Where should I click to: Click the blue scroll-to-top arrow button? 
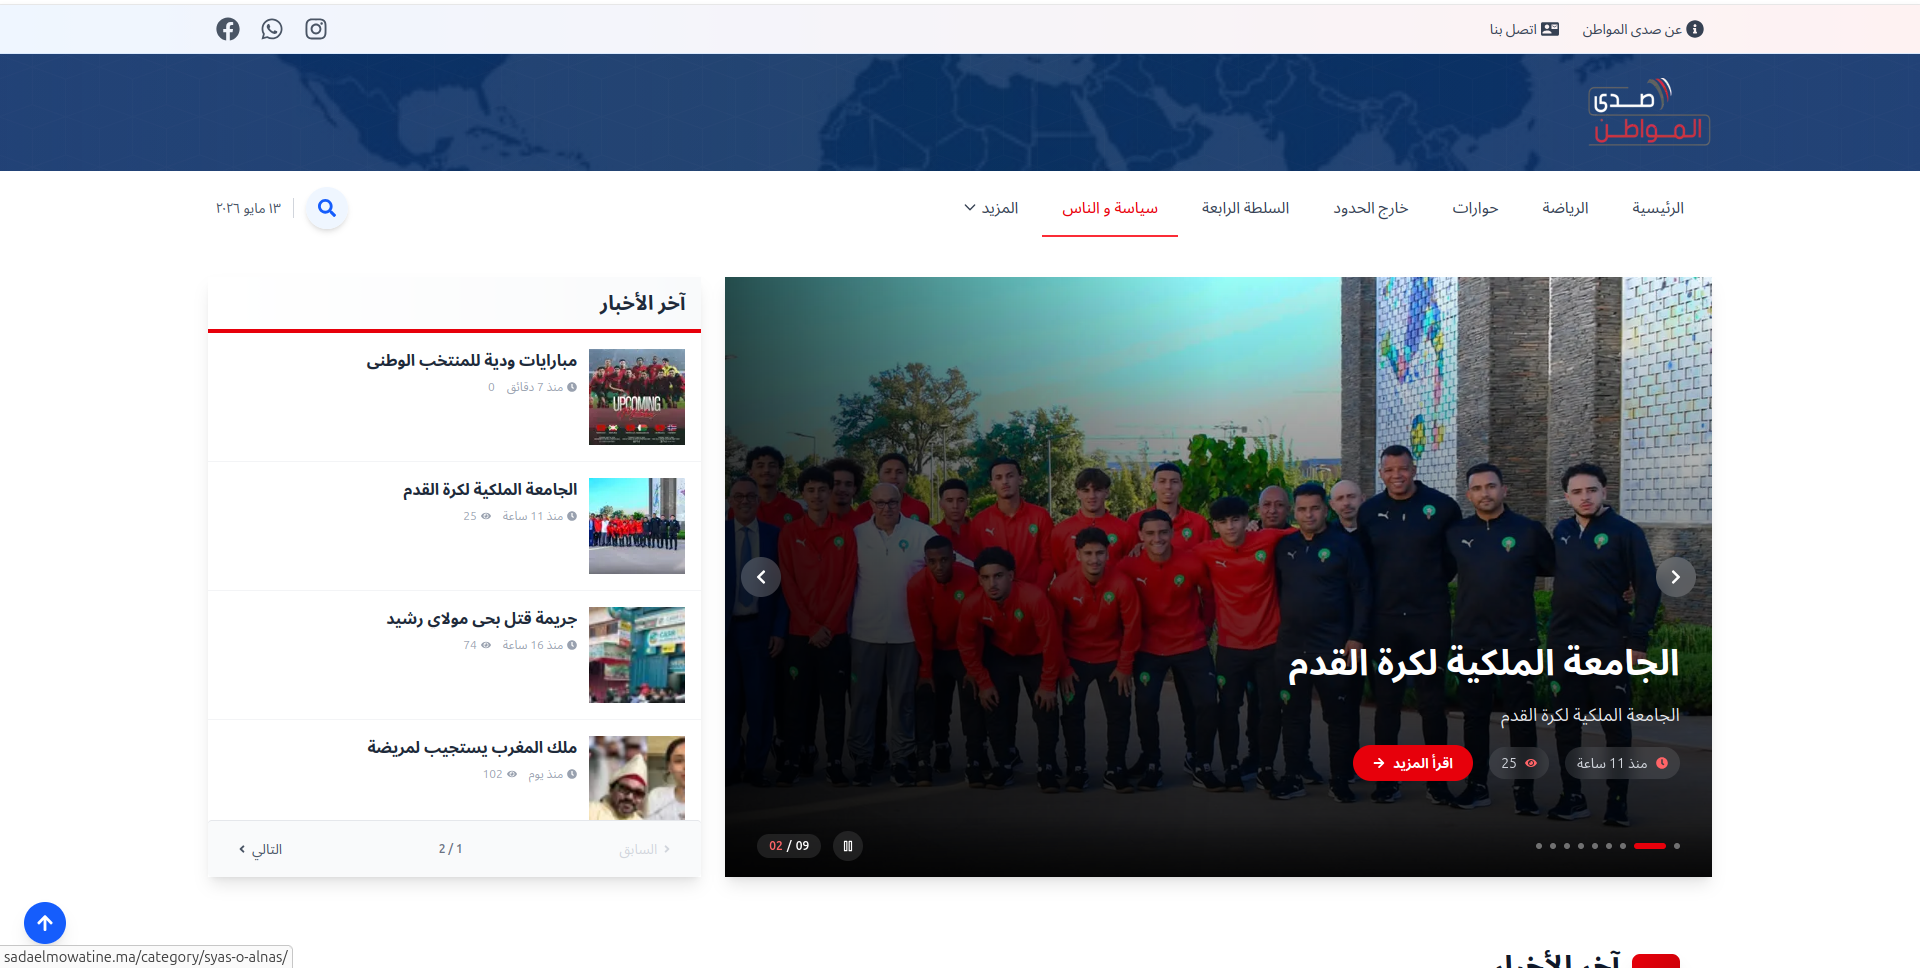[45, 923]
